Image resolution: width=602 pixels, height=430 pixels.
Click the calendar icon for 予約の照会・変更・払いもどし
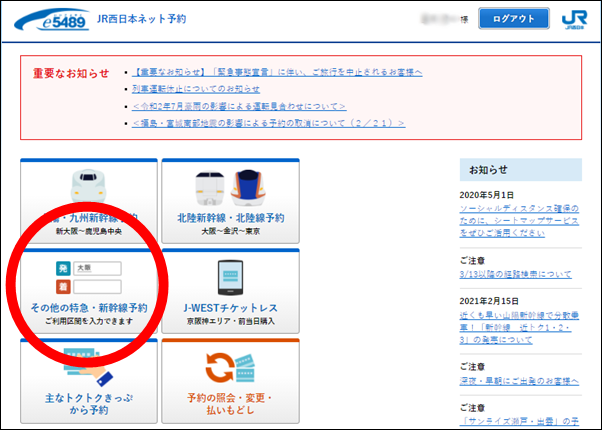pos(231,364)
